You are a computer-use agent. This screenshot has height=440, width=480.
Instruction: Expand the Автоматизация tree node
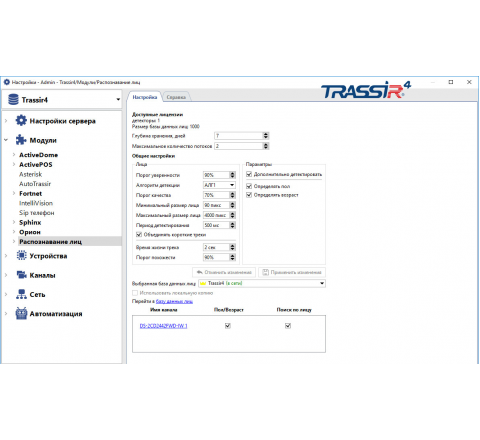pyautogui.click(x=6, y=314)
